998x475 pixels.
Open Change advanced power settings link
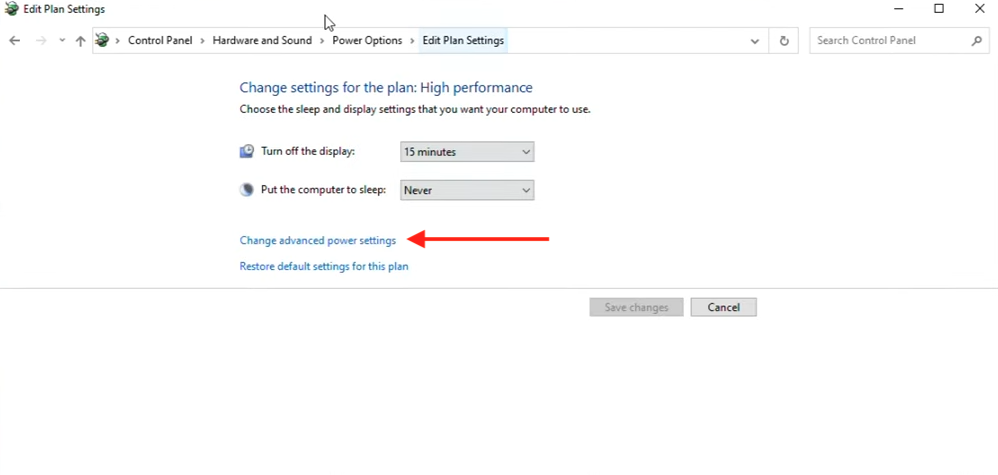click(318, 241)
